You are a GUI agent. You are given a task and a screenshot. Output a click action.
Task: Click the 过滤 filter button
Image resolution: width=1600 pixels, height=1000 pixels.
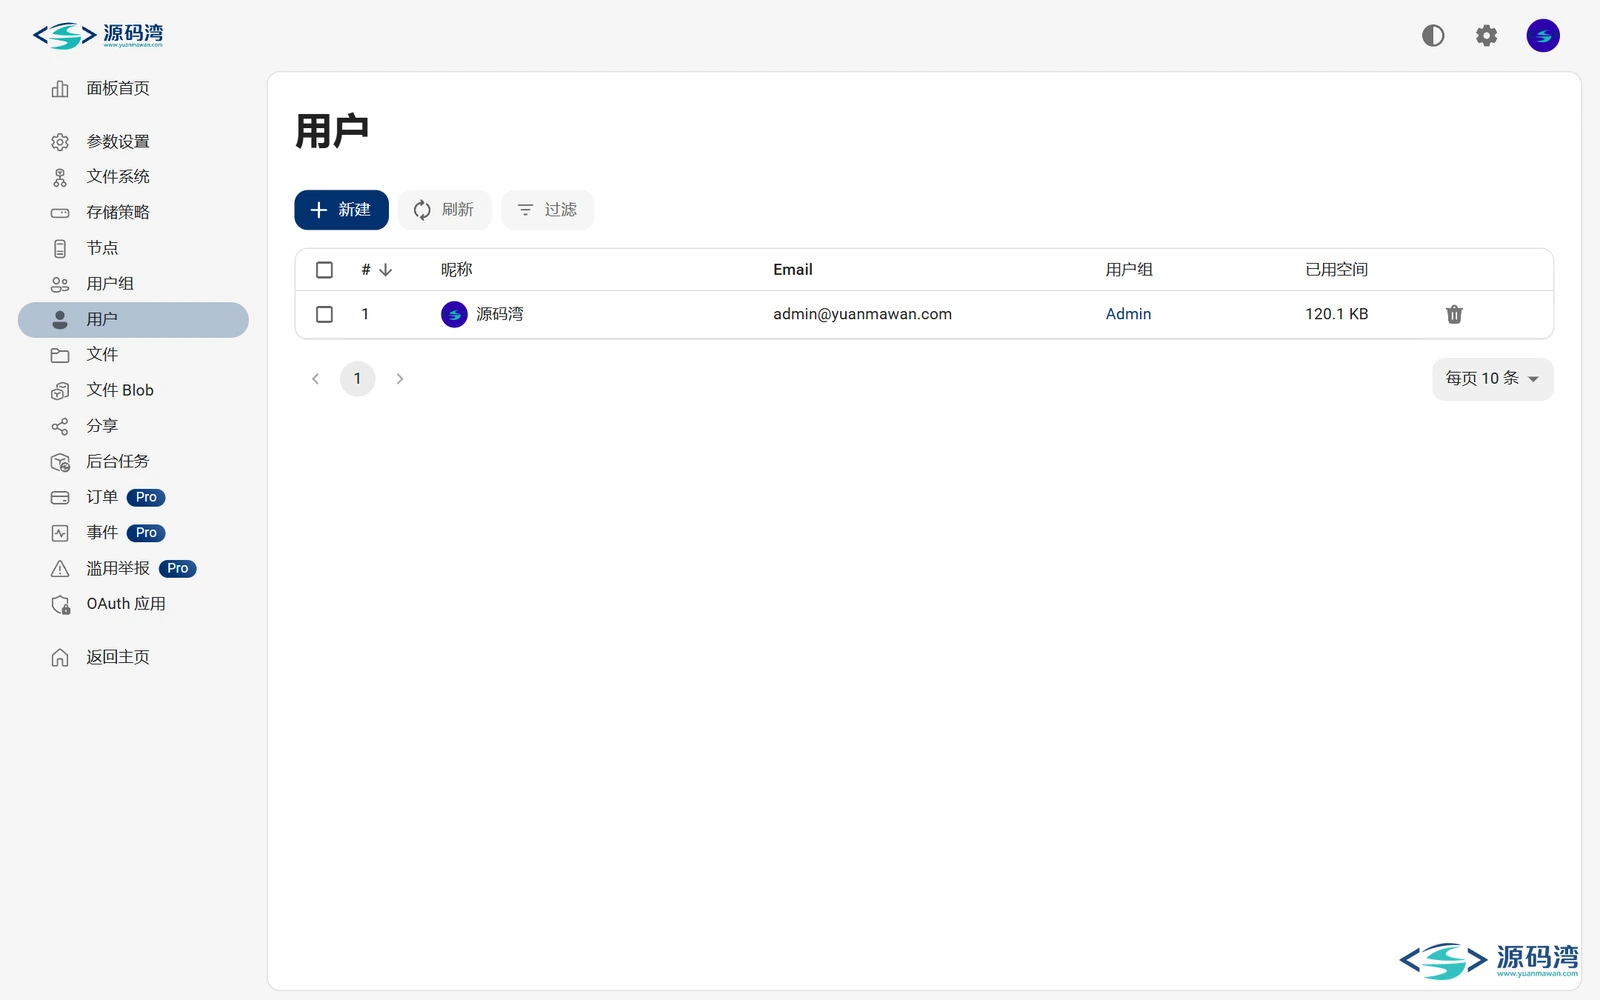547,210
